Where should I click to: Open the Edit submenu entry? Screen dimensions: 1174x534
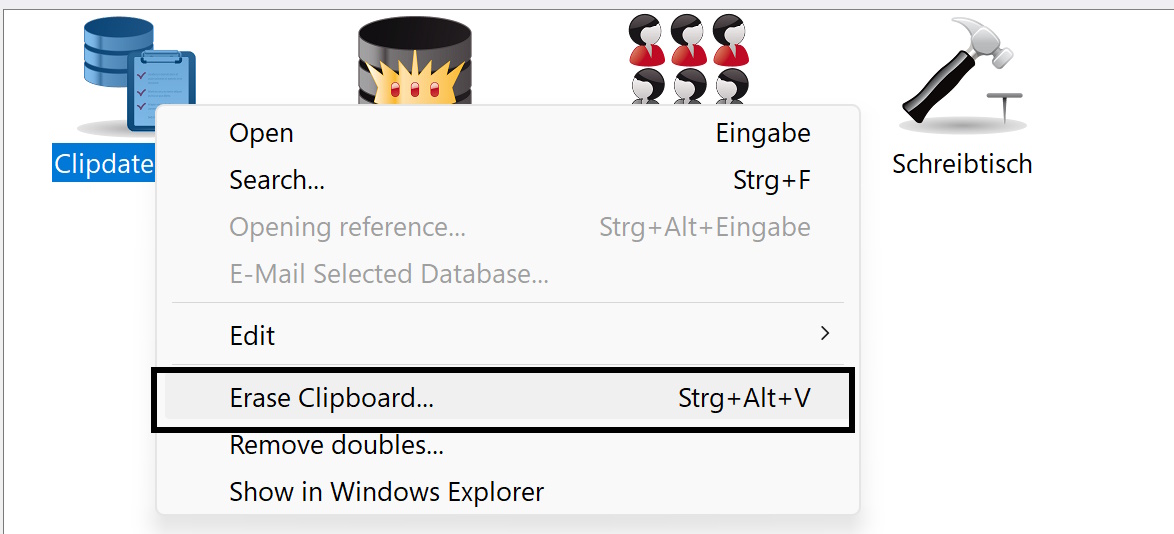coord(252,336)
